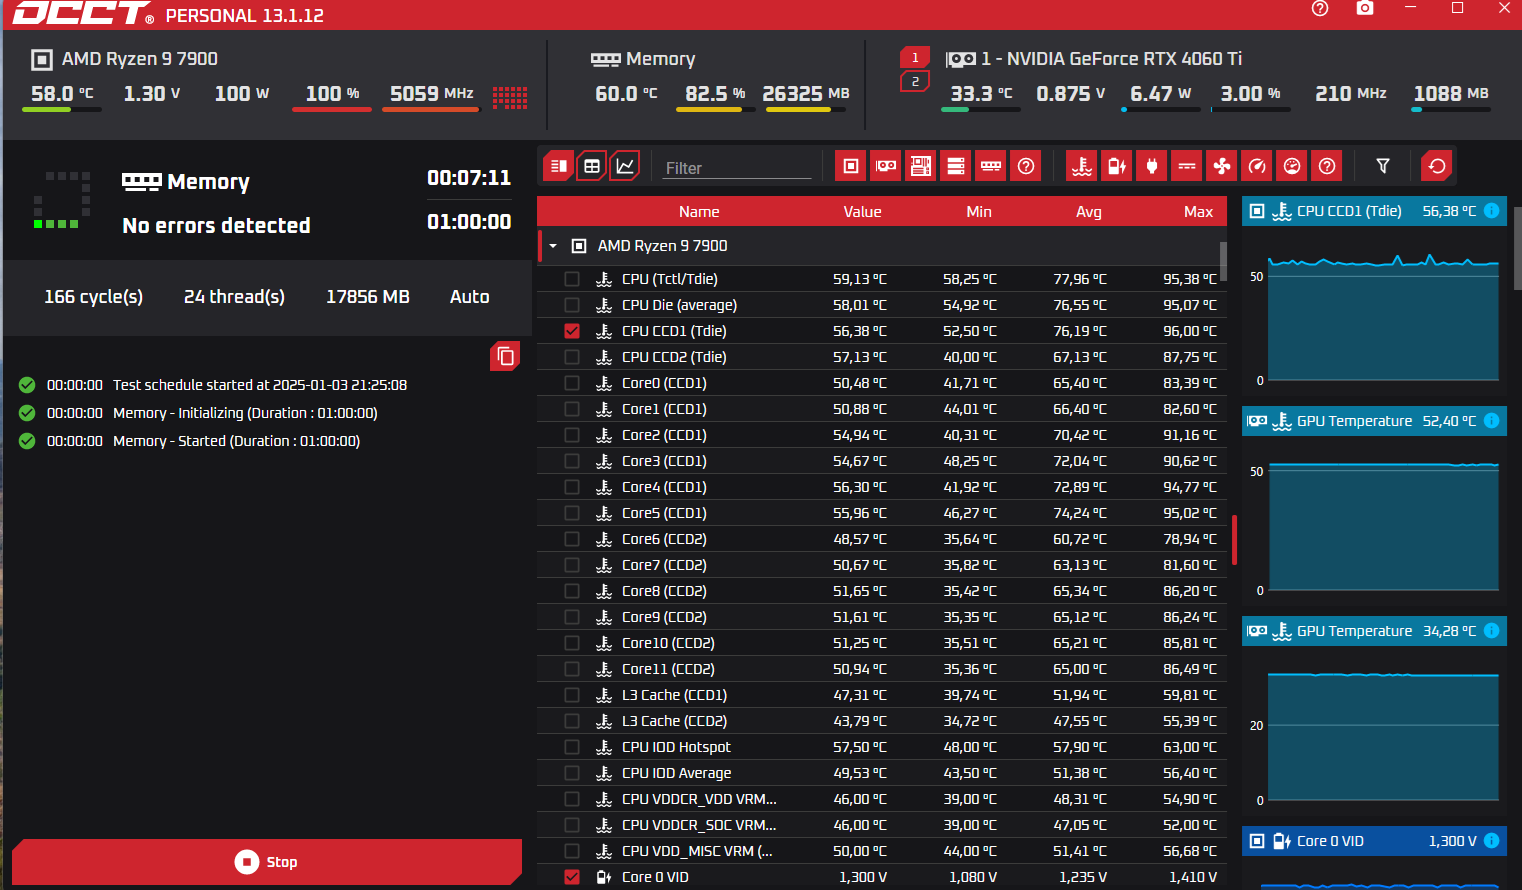This screenshot has height=890, width=1522.
Task: Click the GPU Temperature 52,40 °C graph
Action: pos(1383,525)
